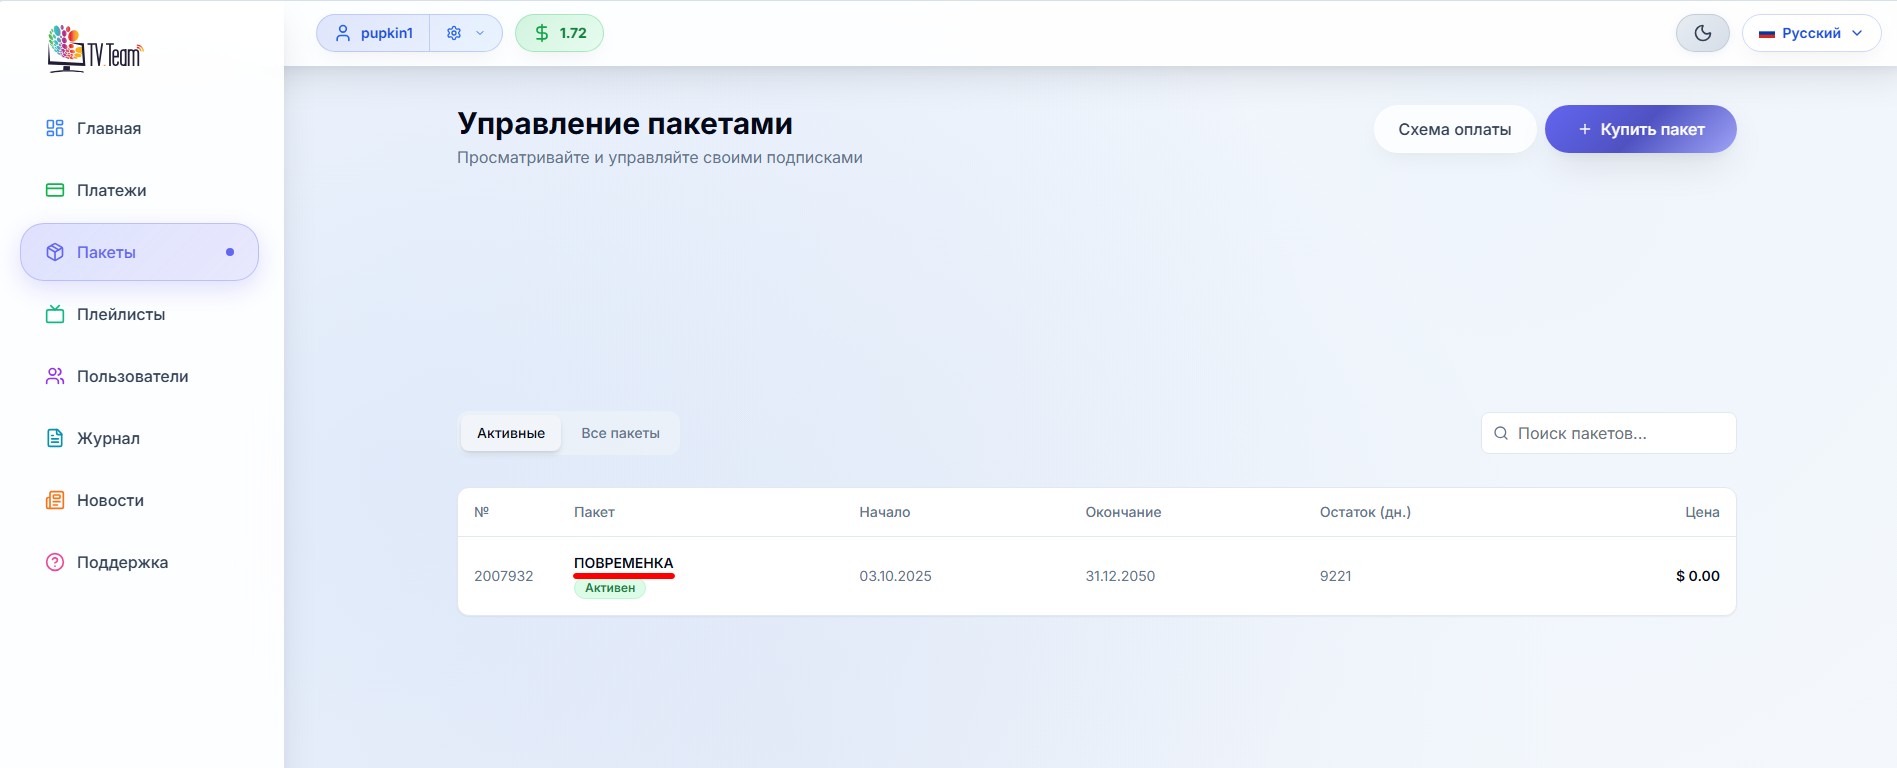Expand the account settings gear dropdown

[465, 33]
